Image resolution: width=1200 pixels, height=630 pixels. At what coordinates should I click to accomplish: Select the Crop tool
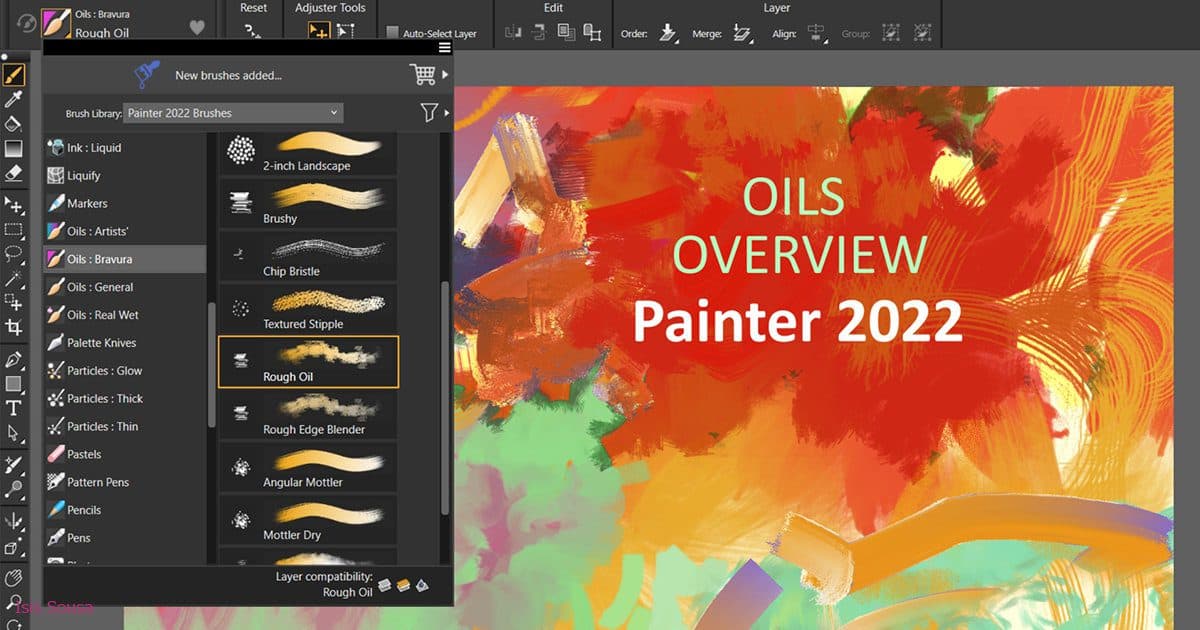tap(14, 327)
